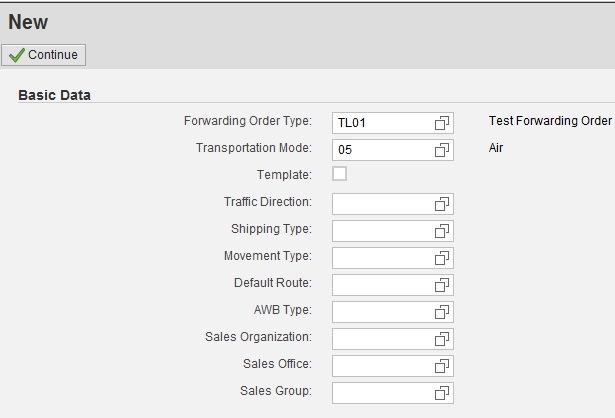The height and width of the screenshot is (418, 615).
Task: Open value help icon for AWB Type
Action: pos(442,313)
